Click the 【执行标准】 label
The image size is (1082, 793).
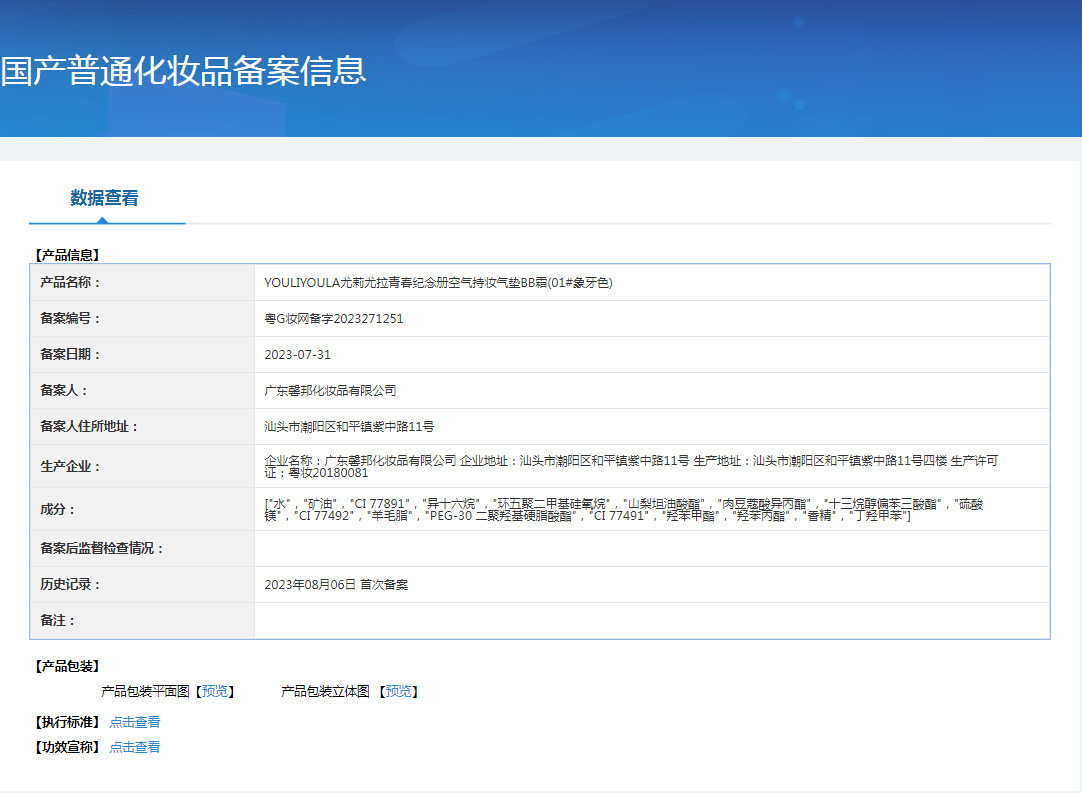(67, 722)
